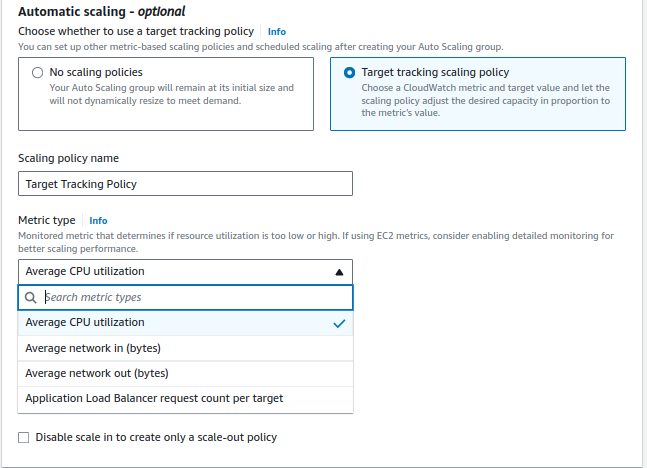
Task: Open Info link next to Metric type
Action: (98, 220)
